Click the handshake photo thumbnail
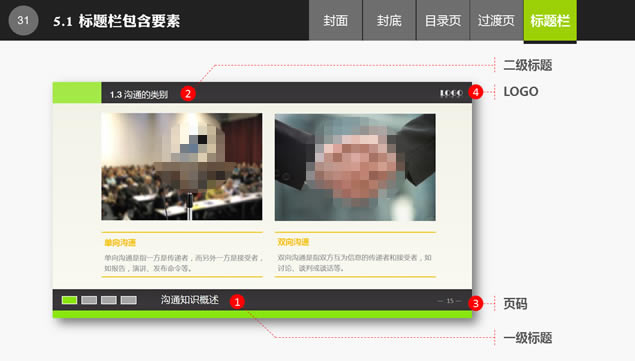This screenshot has height=361, width=635. click(x=355, y=167)
